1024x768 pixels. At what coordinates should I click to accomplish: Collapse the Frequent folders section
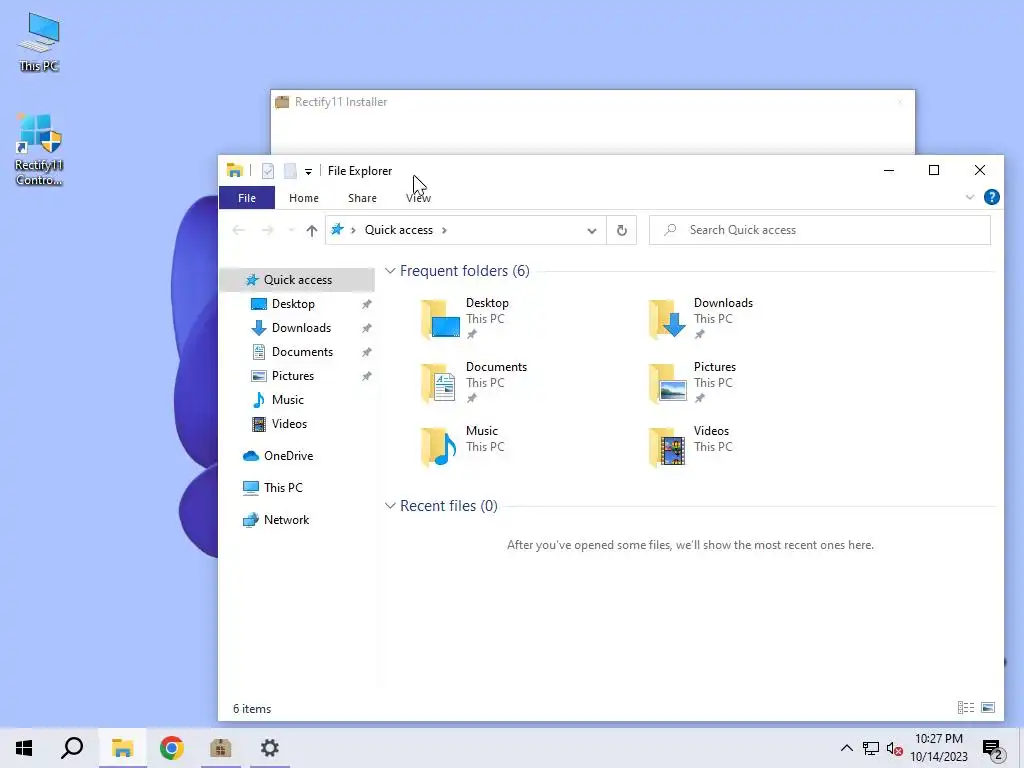tap(390, 270)
